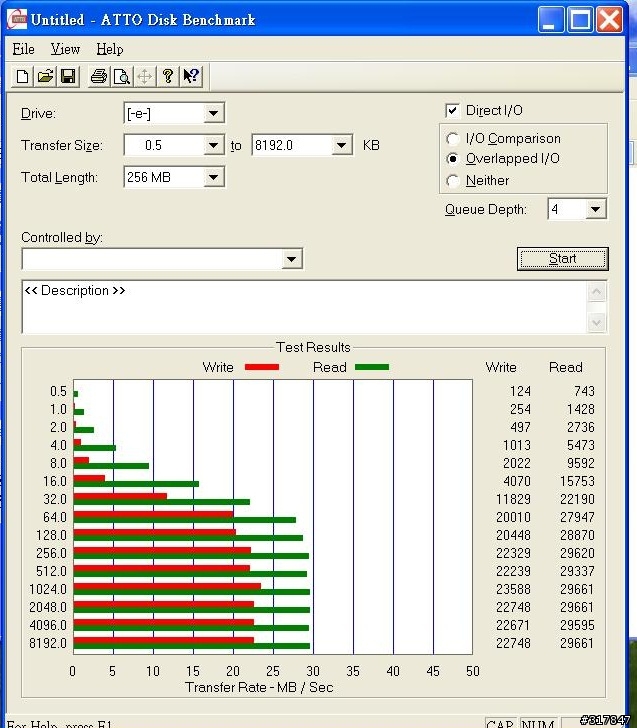Open the Drive dropdown list
Screen dimensions: 637x728
pyautogui.click(x=213, y=113)
